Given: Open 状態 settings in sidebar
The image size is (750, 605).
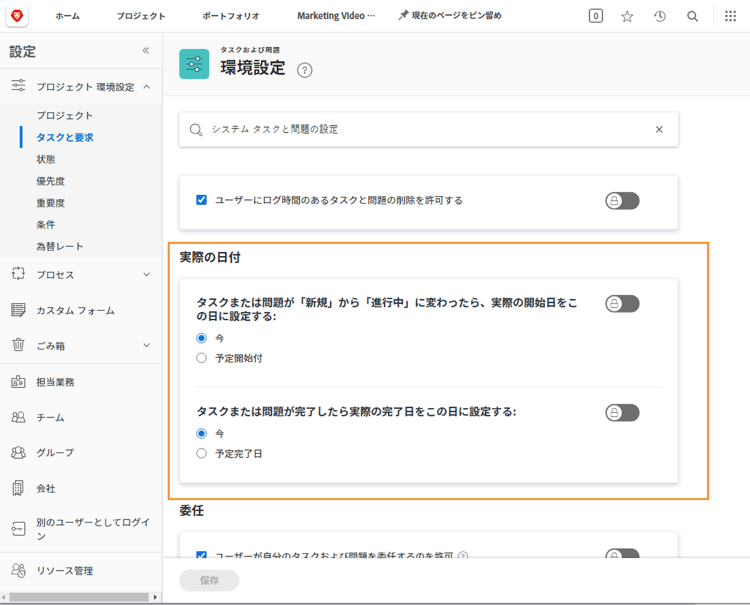Looking at the screenshot, I should 46,159.
